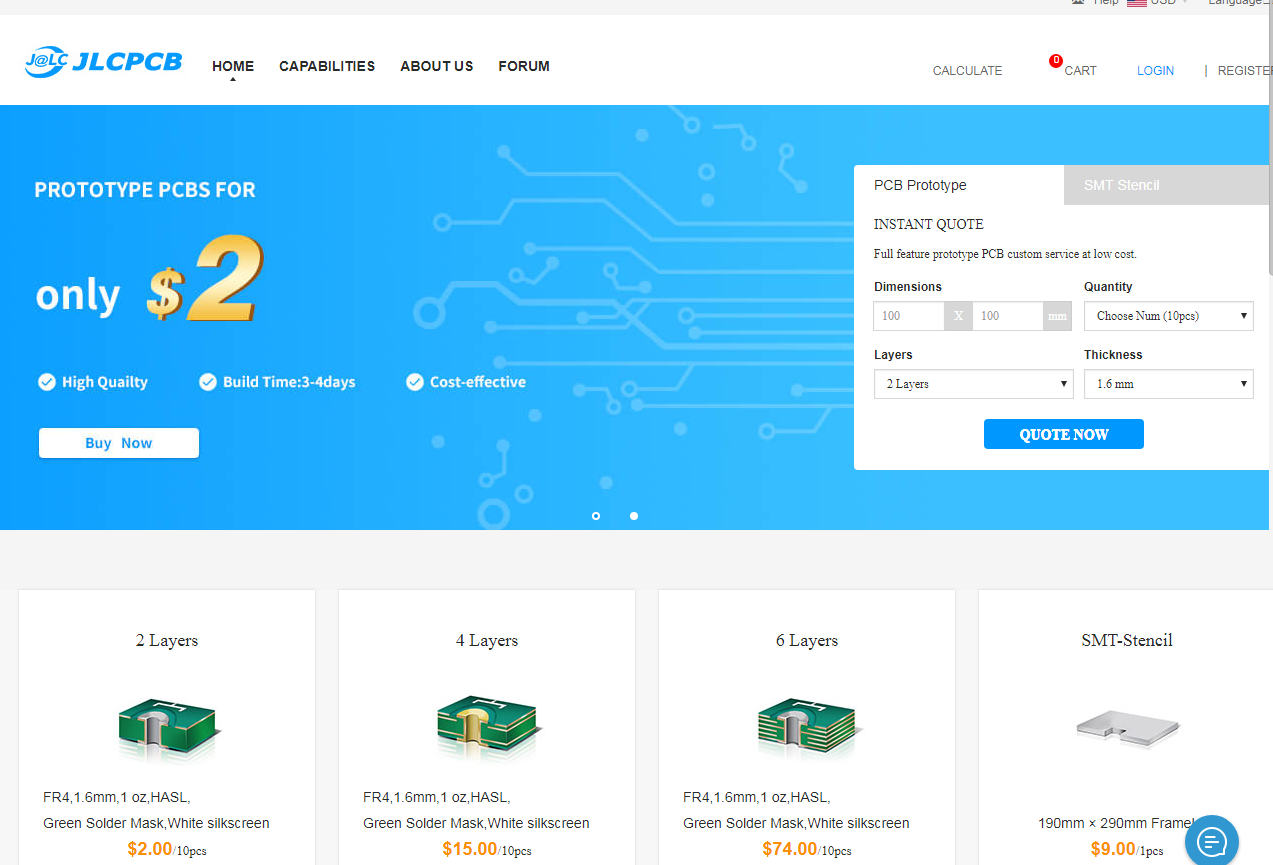Click the '2 Layers' card title

pyautogui.click(x=167, y=640)
